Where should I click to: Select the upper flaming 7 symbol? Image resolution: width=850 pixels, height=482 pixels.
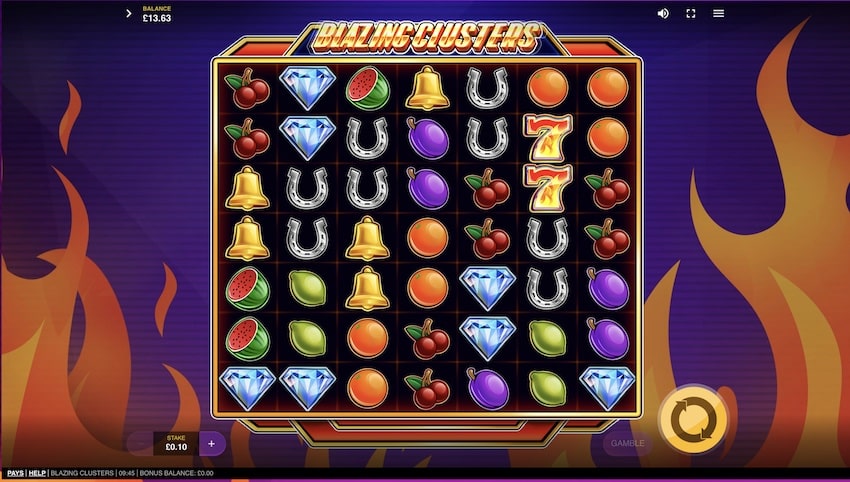point(548,138)
